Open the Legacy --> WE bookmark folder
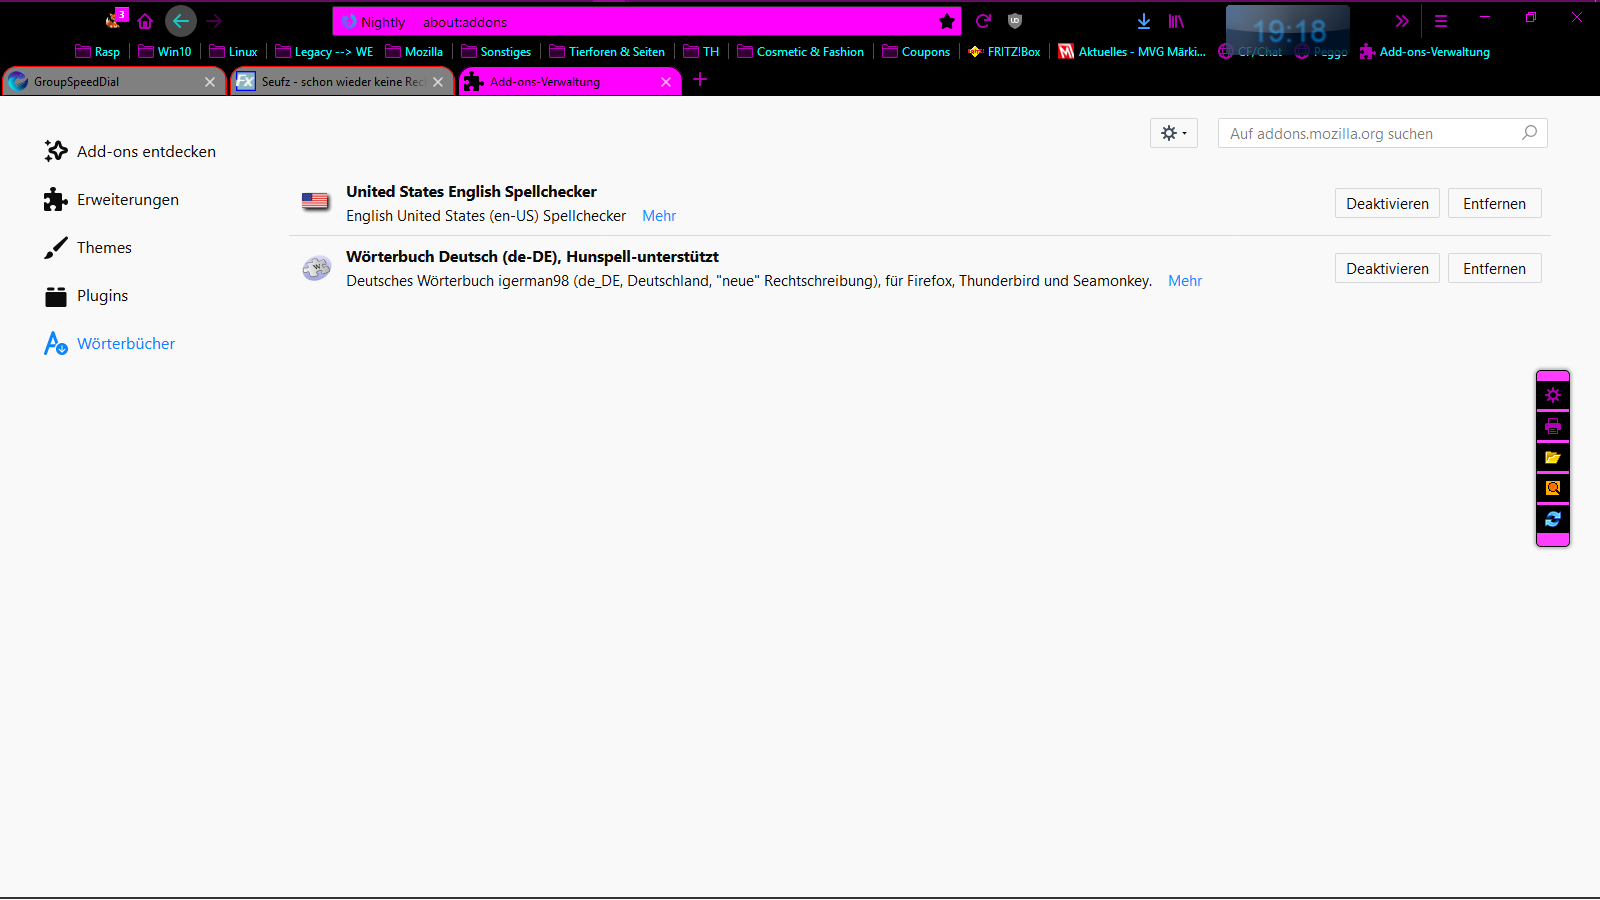 324,52
